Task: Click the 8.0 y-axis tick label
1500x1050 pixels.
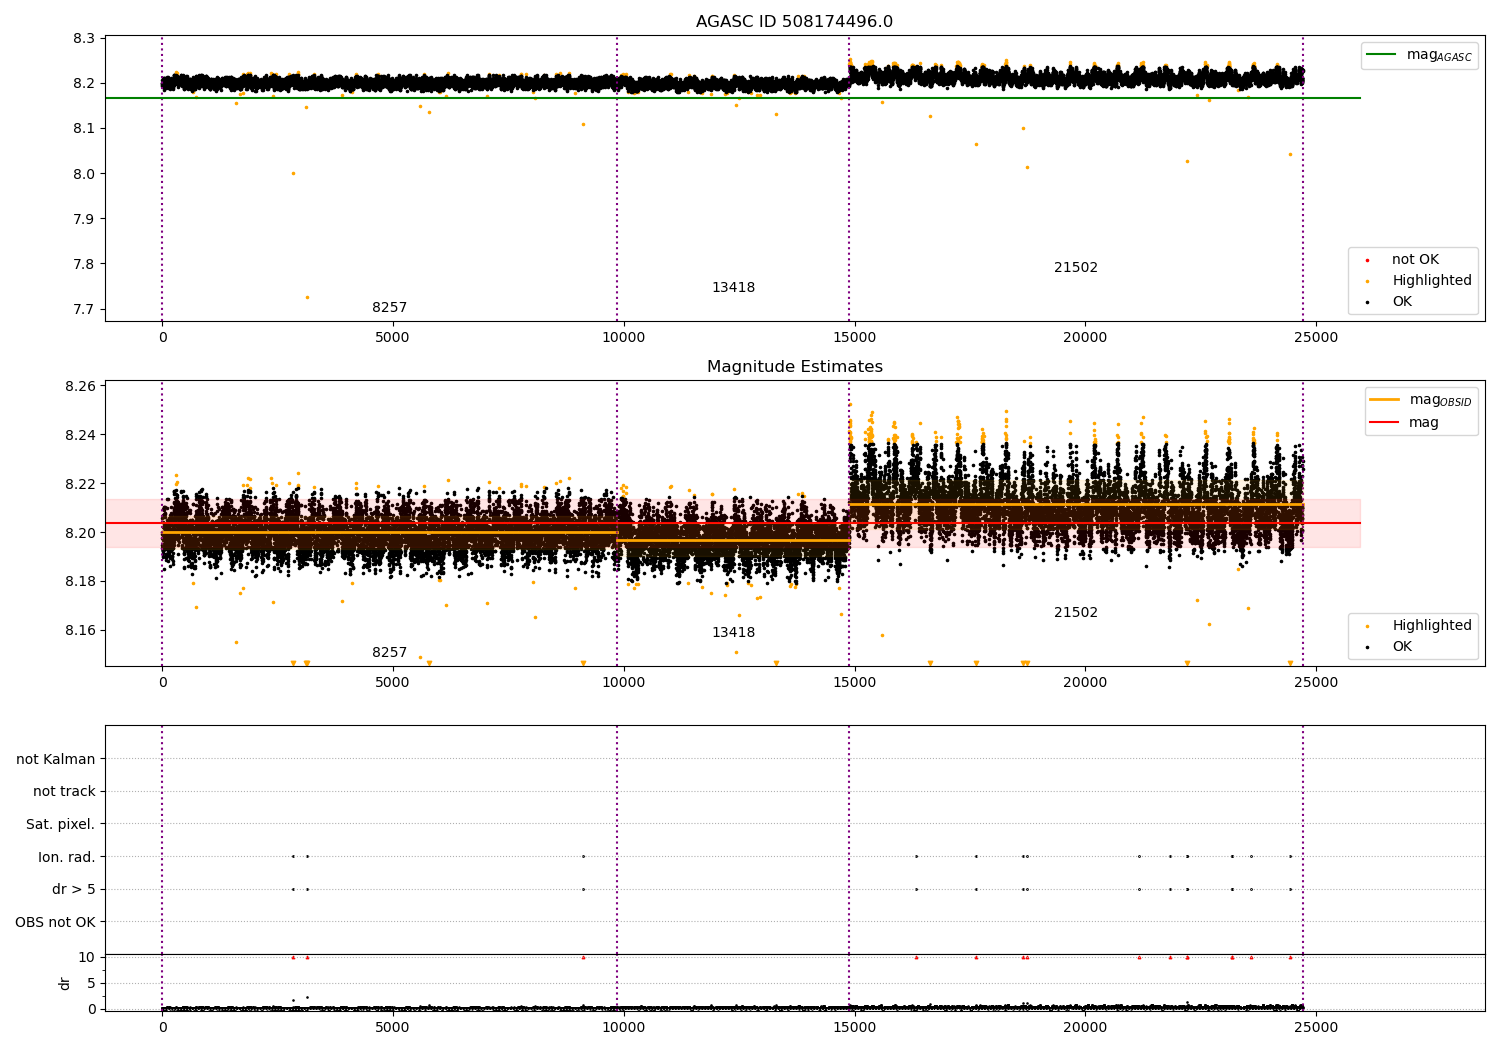Action: (x=84, y=174)
